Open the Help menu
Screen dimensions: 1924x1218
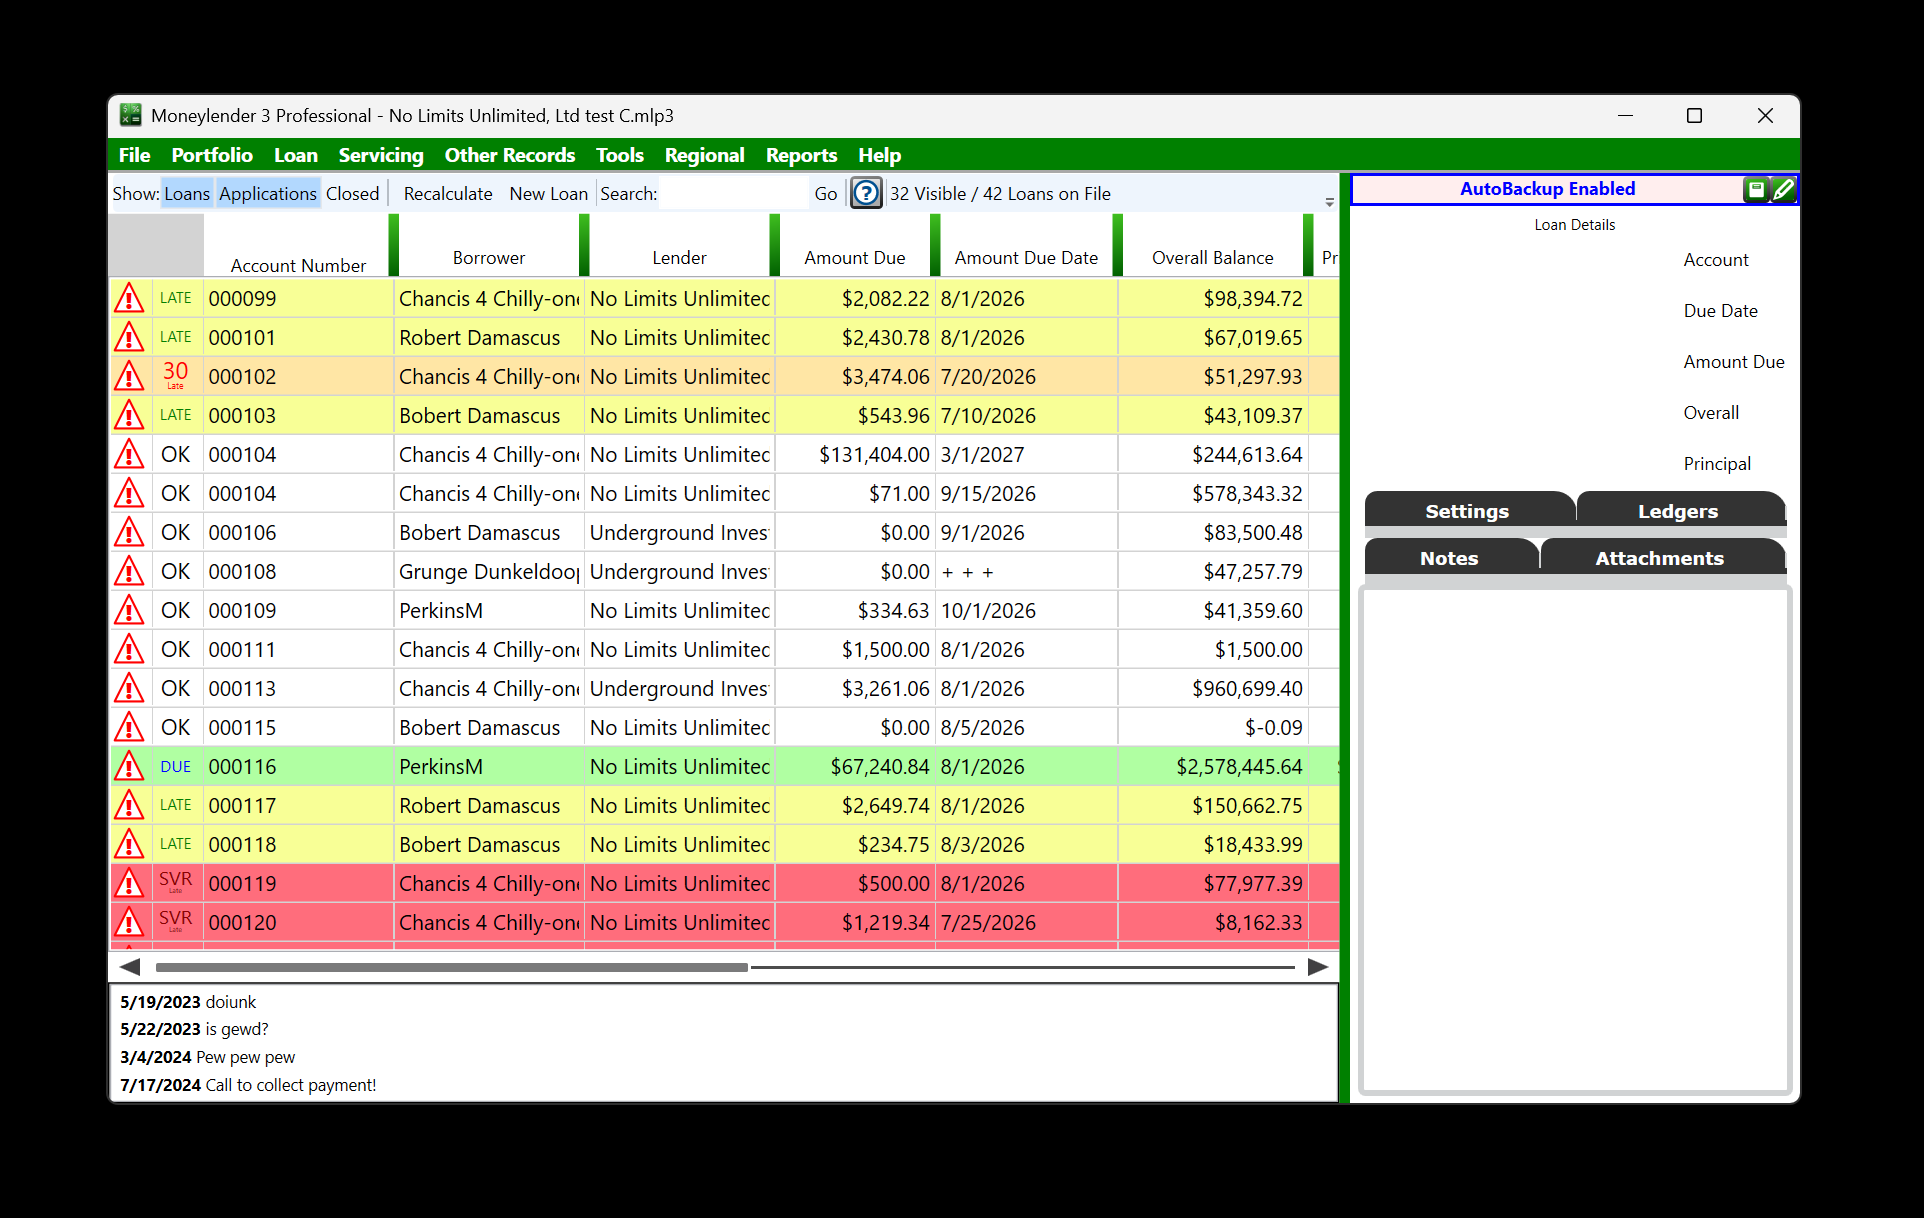[x=880, y=155]
